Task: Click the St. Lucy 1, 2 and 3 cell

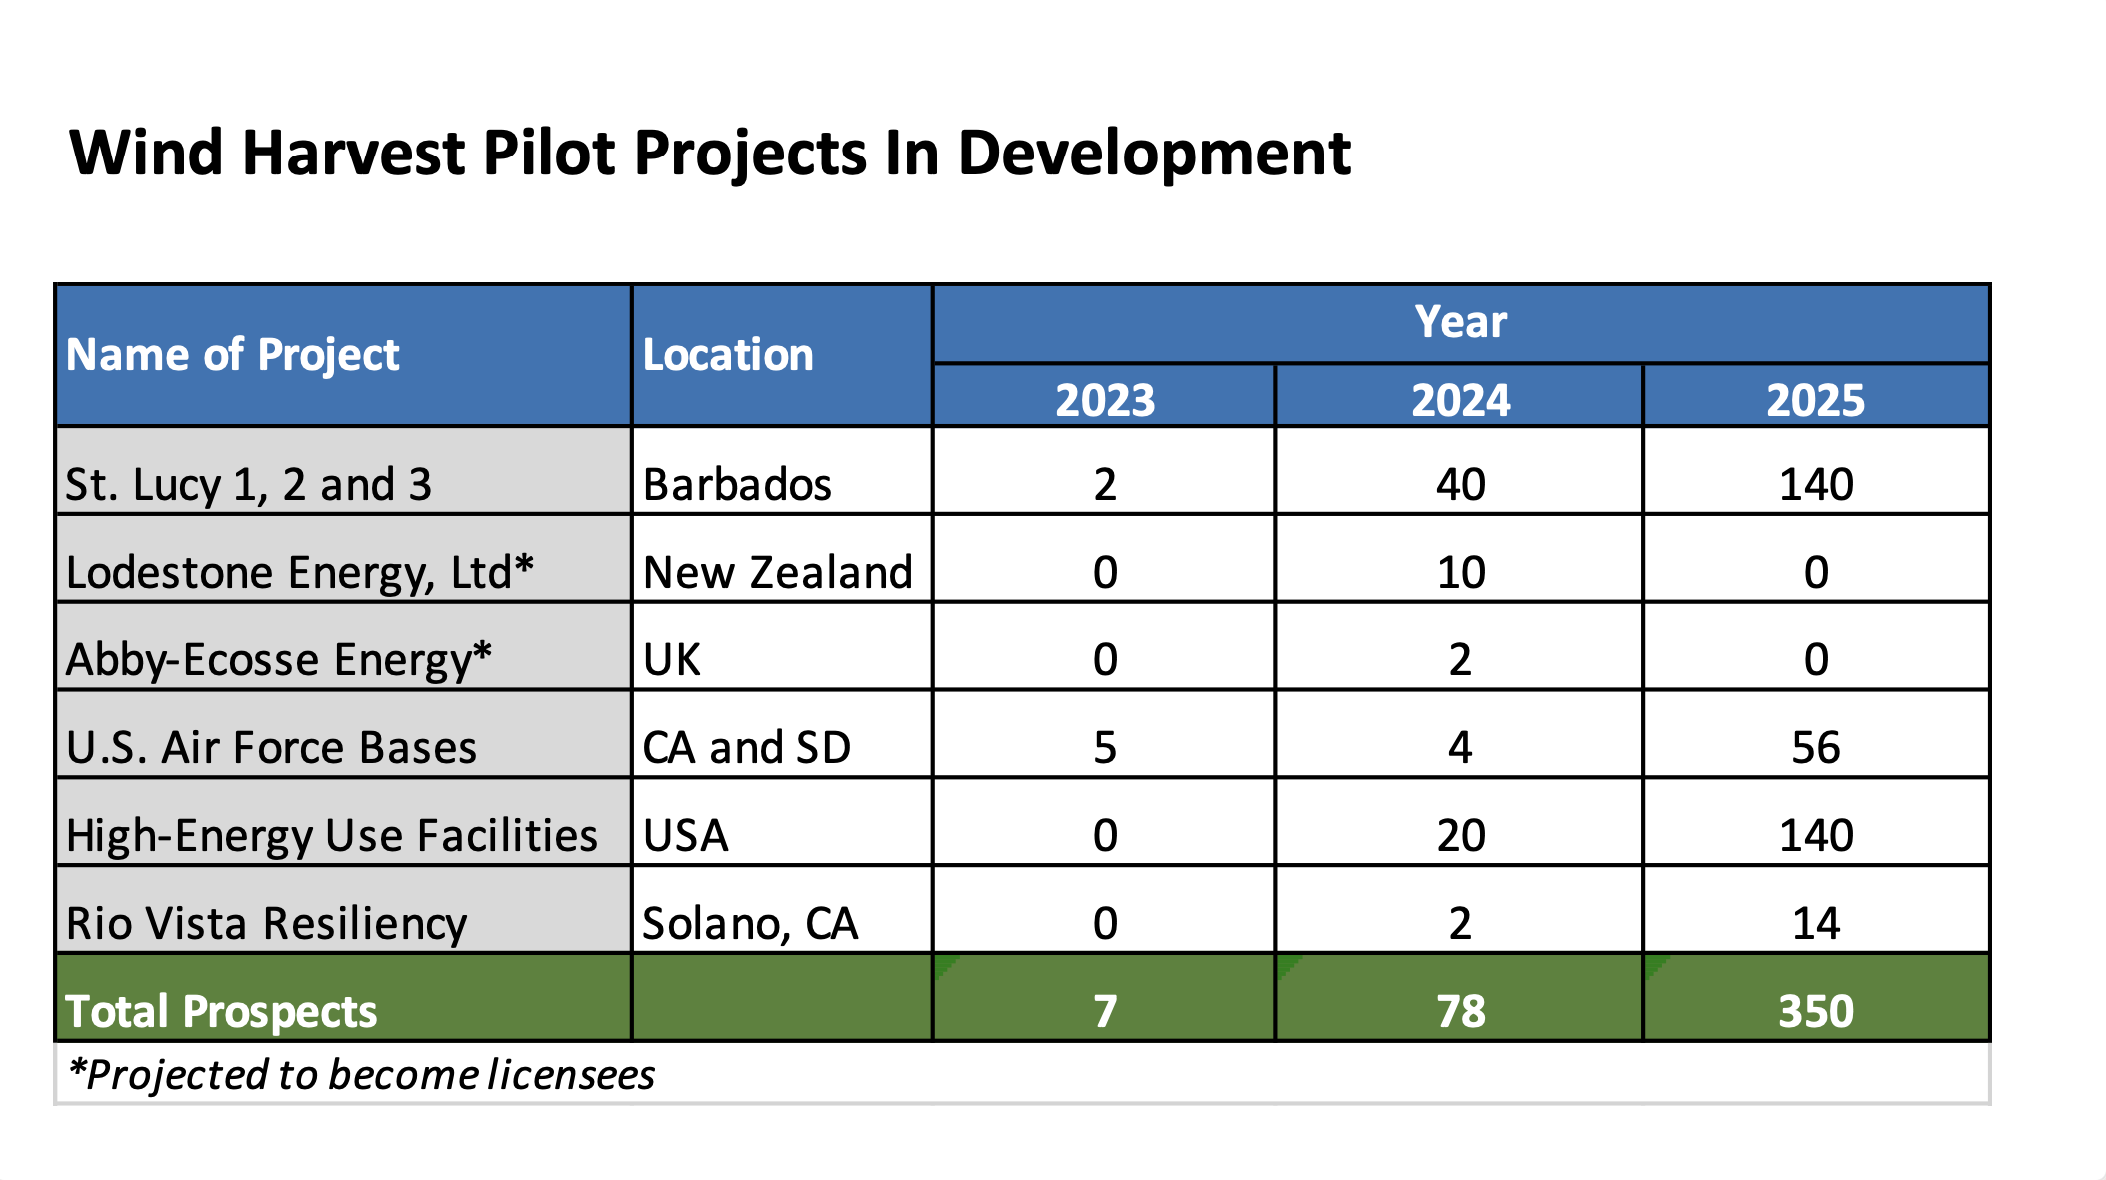Action: [248, 484]
